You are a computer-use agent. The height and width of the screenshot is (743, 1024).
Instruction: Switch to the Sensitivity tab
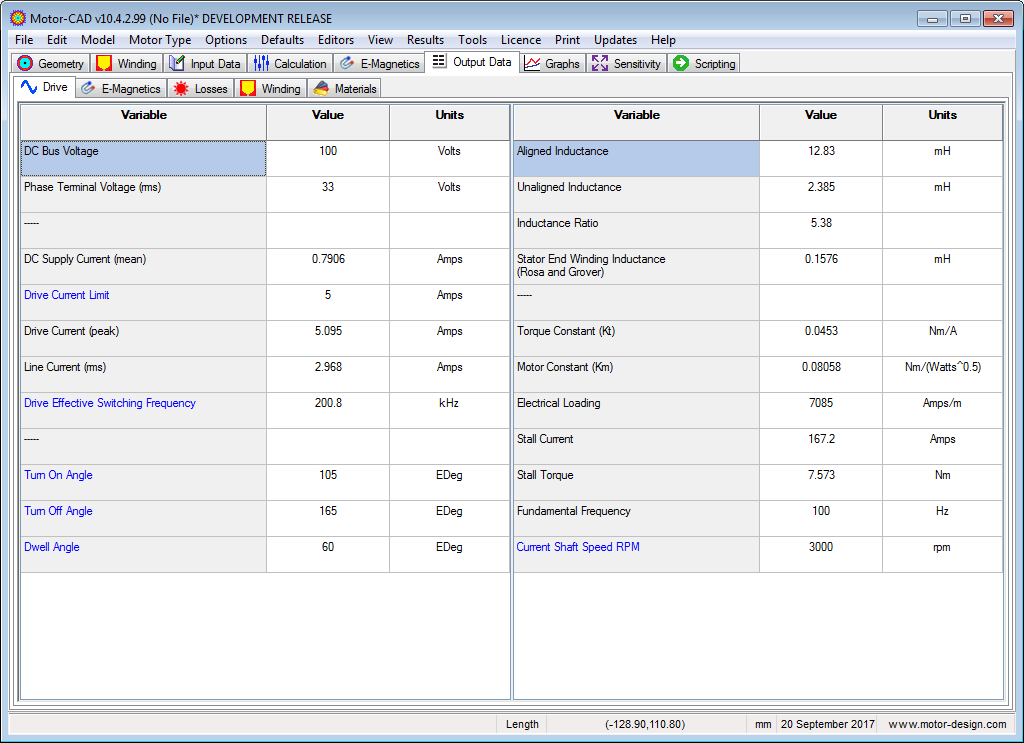point(626,63)
